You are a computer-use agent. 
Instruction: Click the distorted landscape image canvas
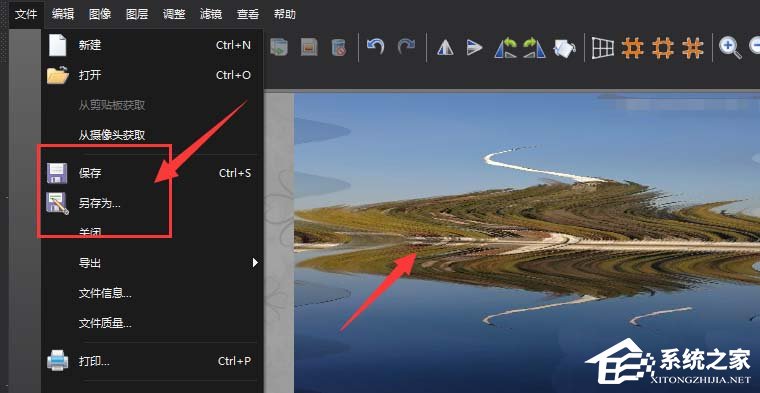click(527, 242)
